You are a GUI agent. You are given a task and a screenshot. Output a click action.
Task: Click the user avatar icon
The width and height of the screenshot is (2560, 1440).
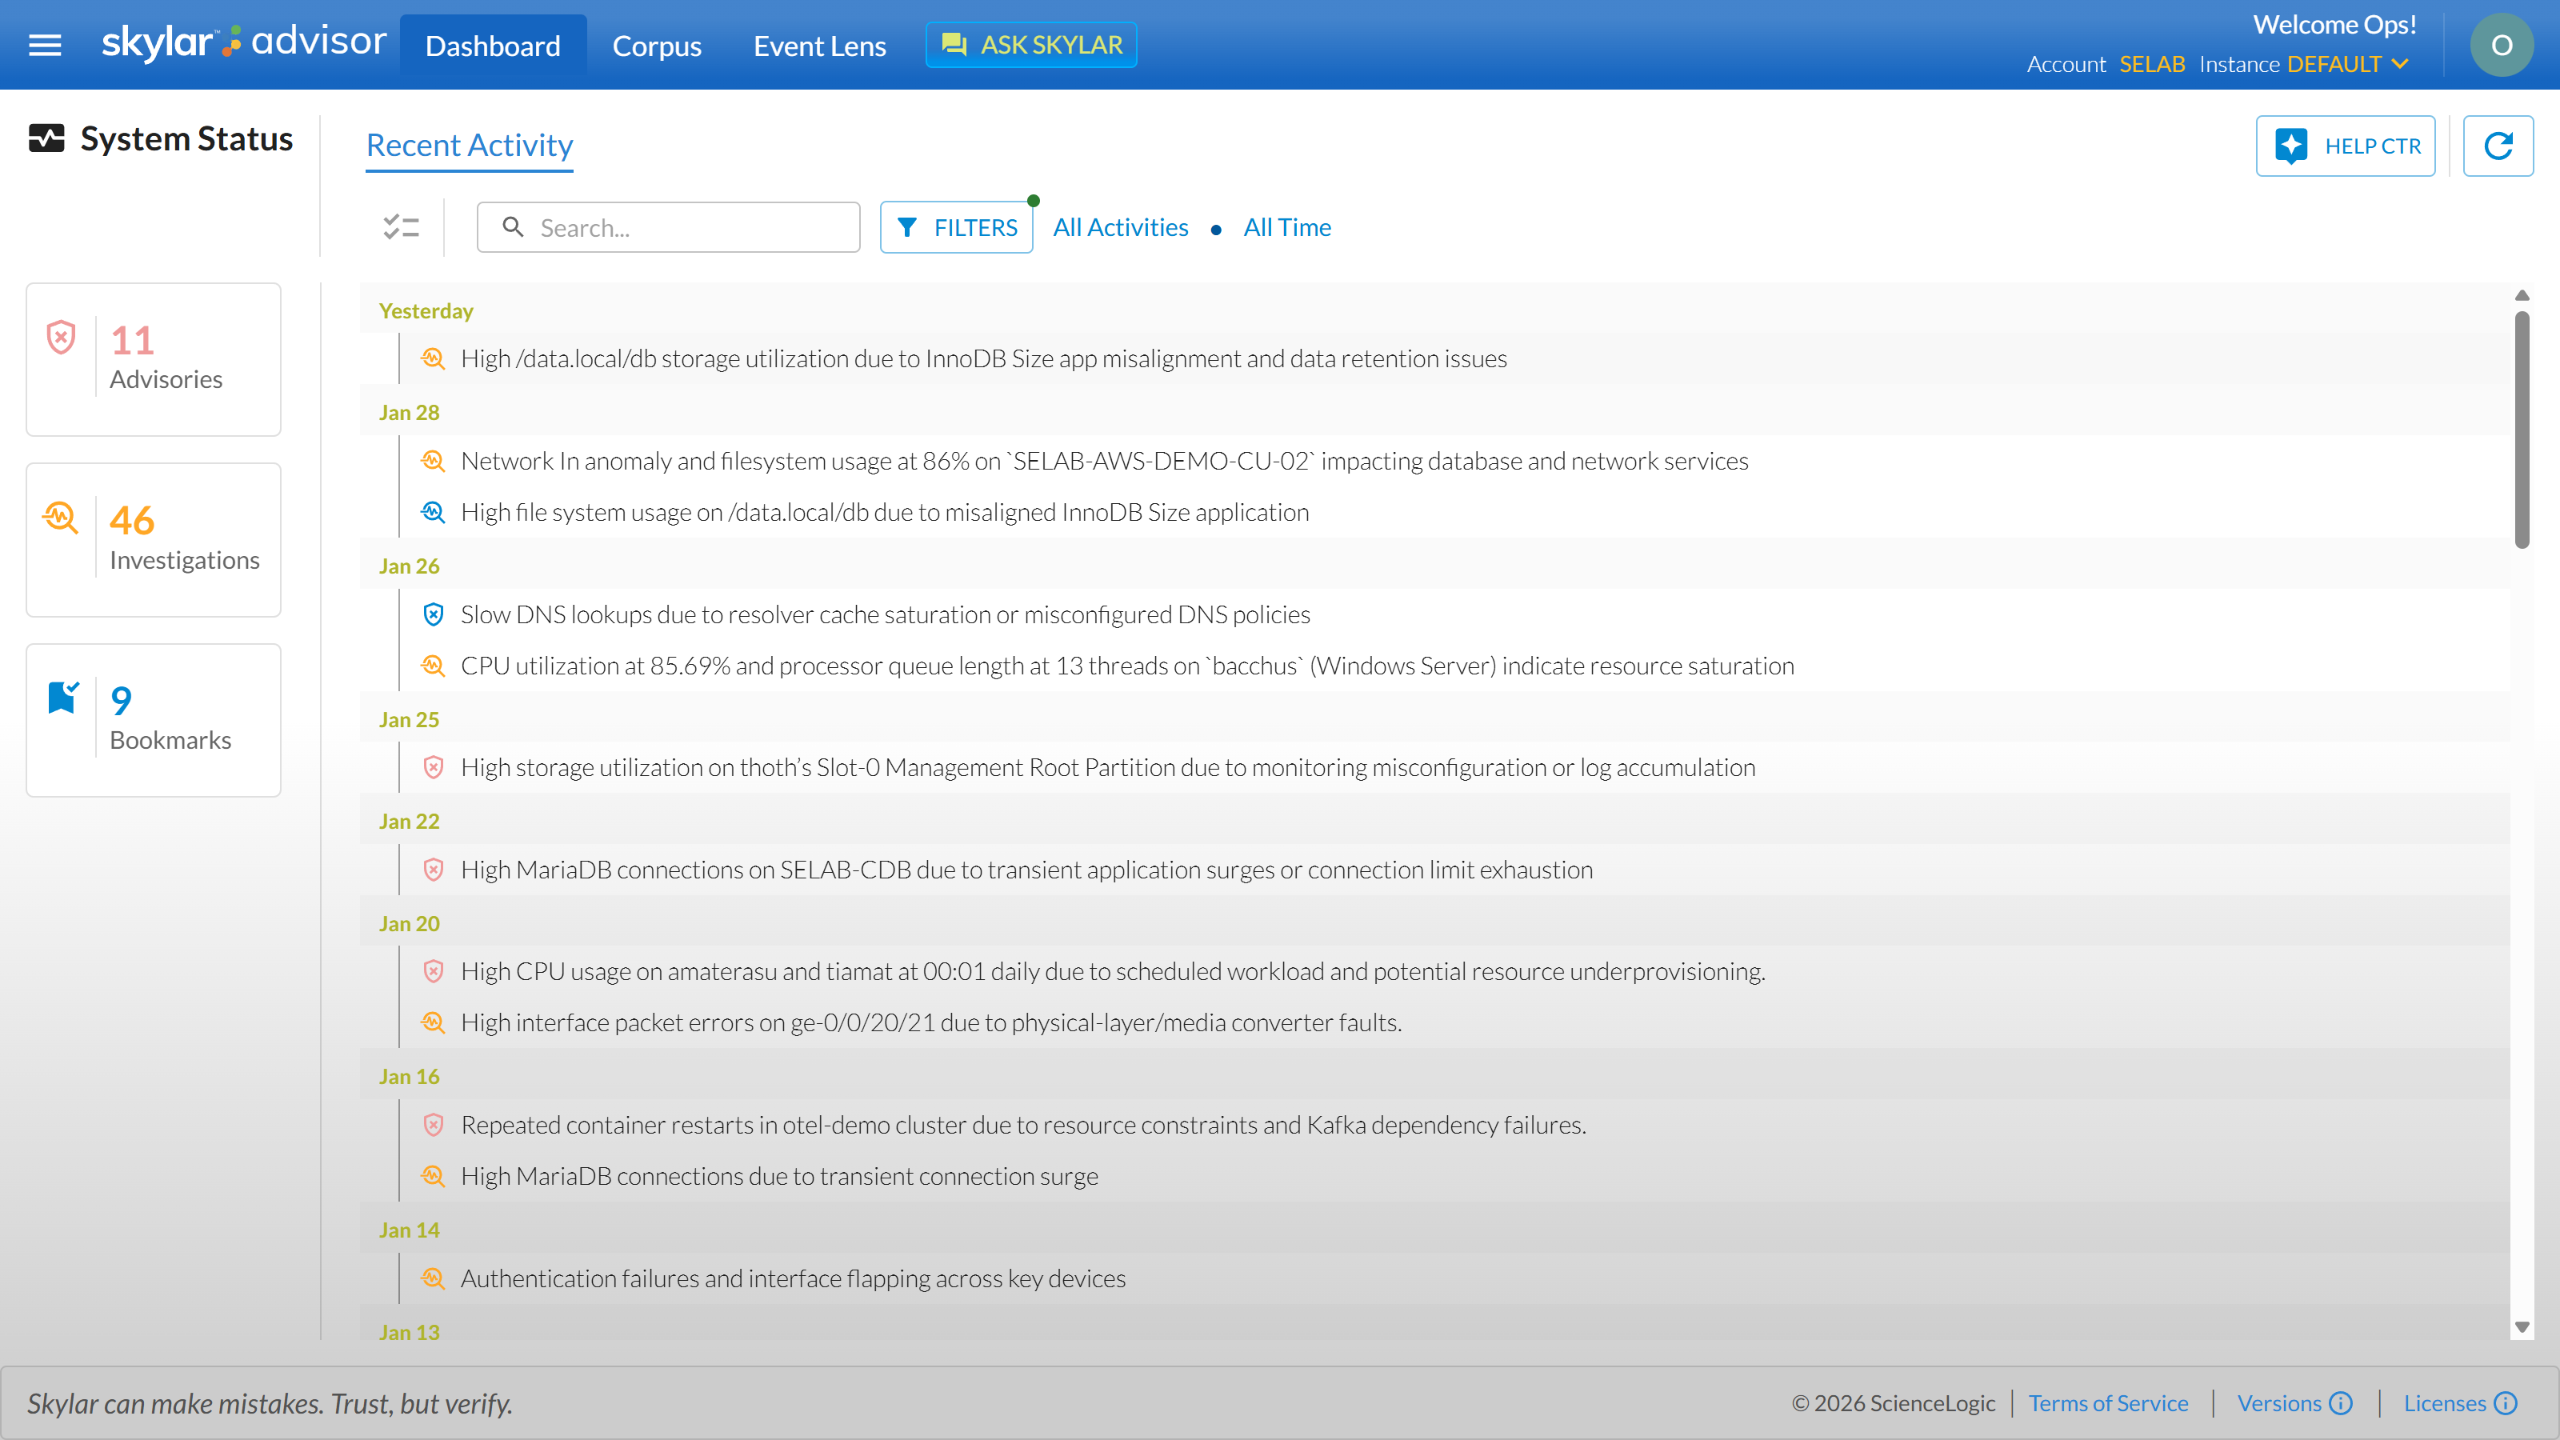pos(2501,45)
